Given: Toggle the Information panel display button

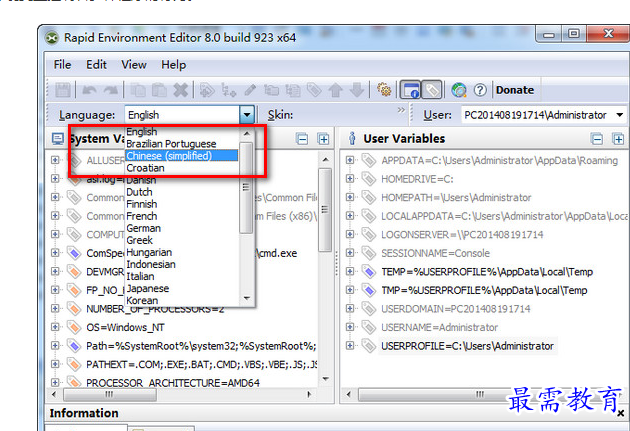Looking at the screenshot, I should [410, 90].
